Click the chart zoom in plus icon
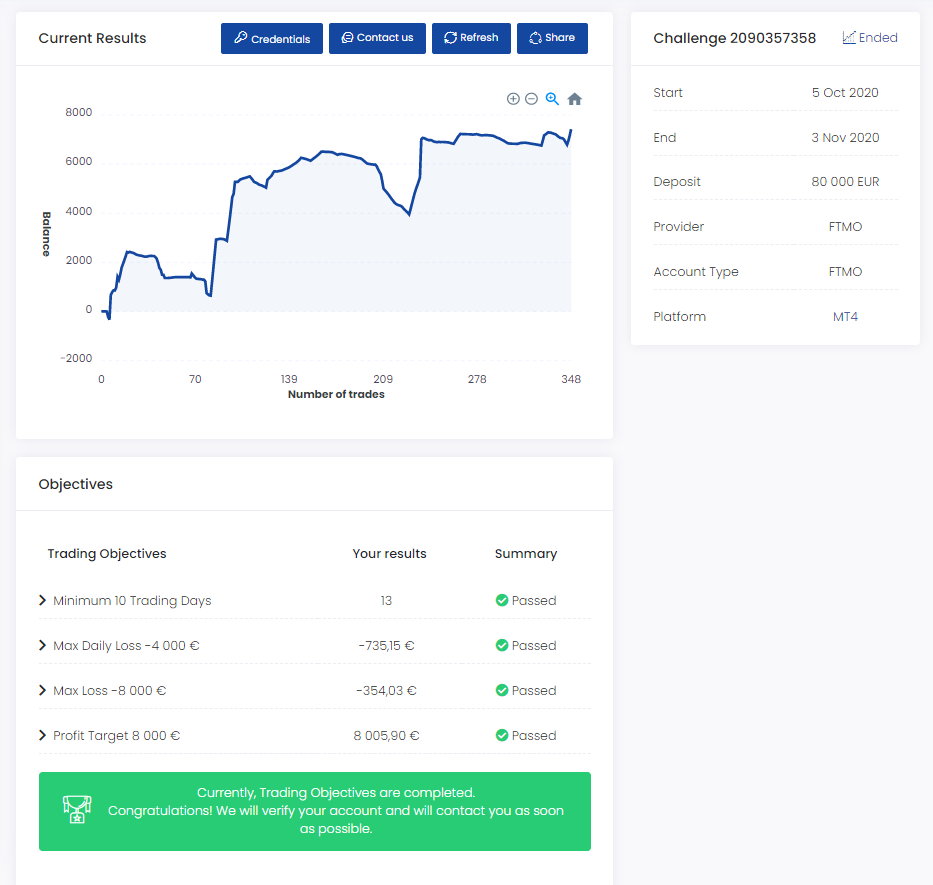Screen dimensions: 933x885 click(x=513, y=99)
